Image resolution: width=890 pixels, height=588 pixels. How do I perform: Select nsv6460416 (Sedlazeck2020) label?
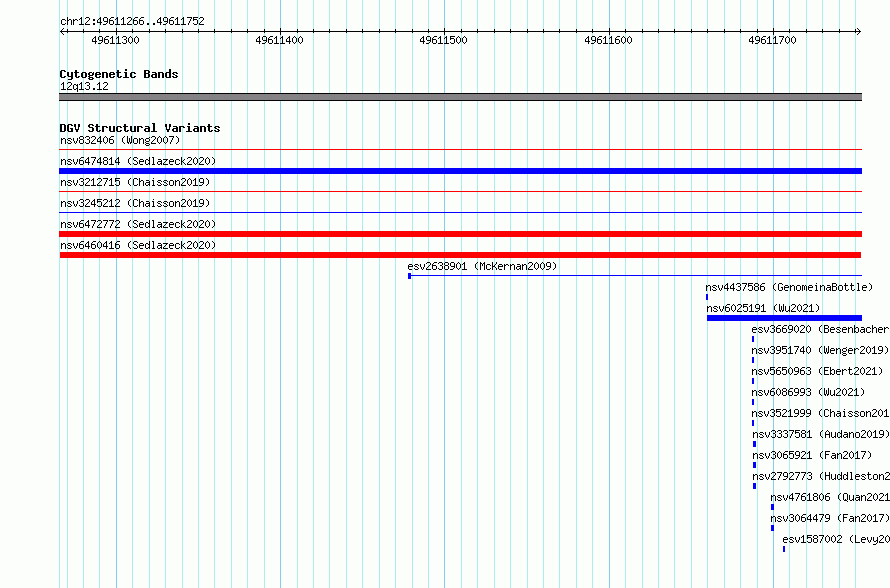point(138,245)
